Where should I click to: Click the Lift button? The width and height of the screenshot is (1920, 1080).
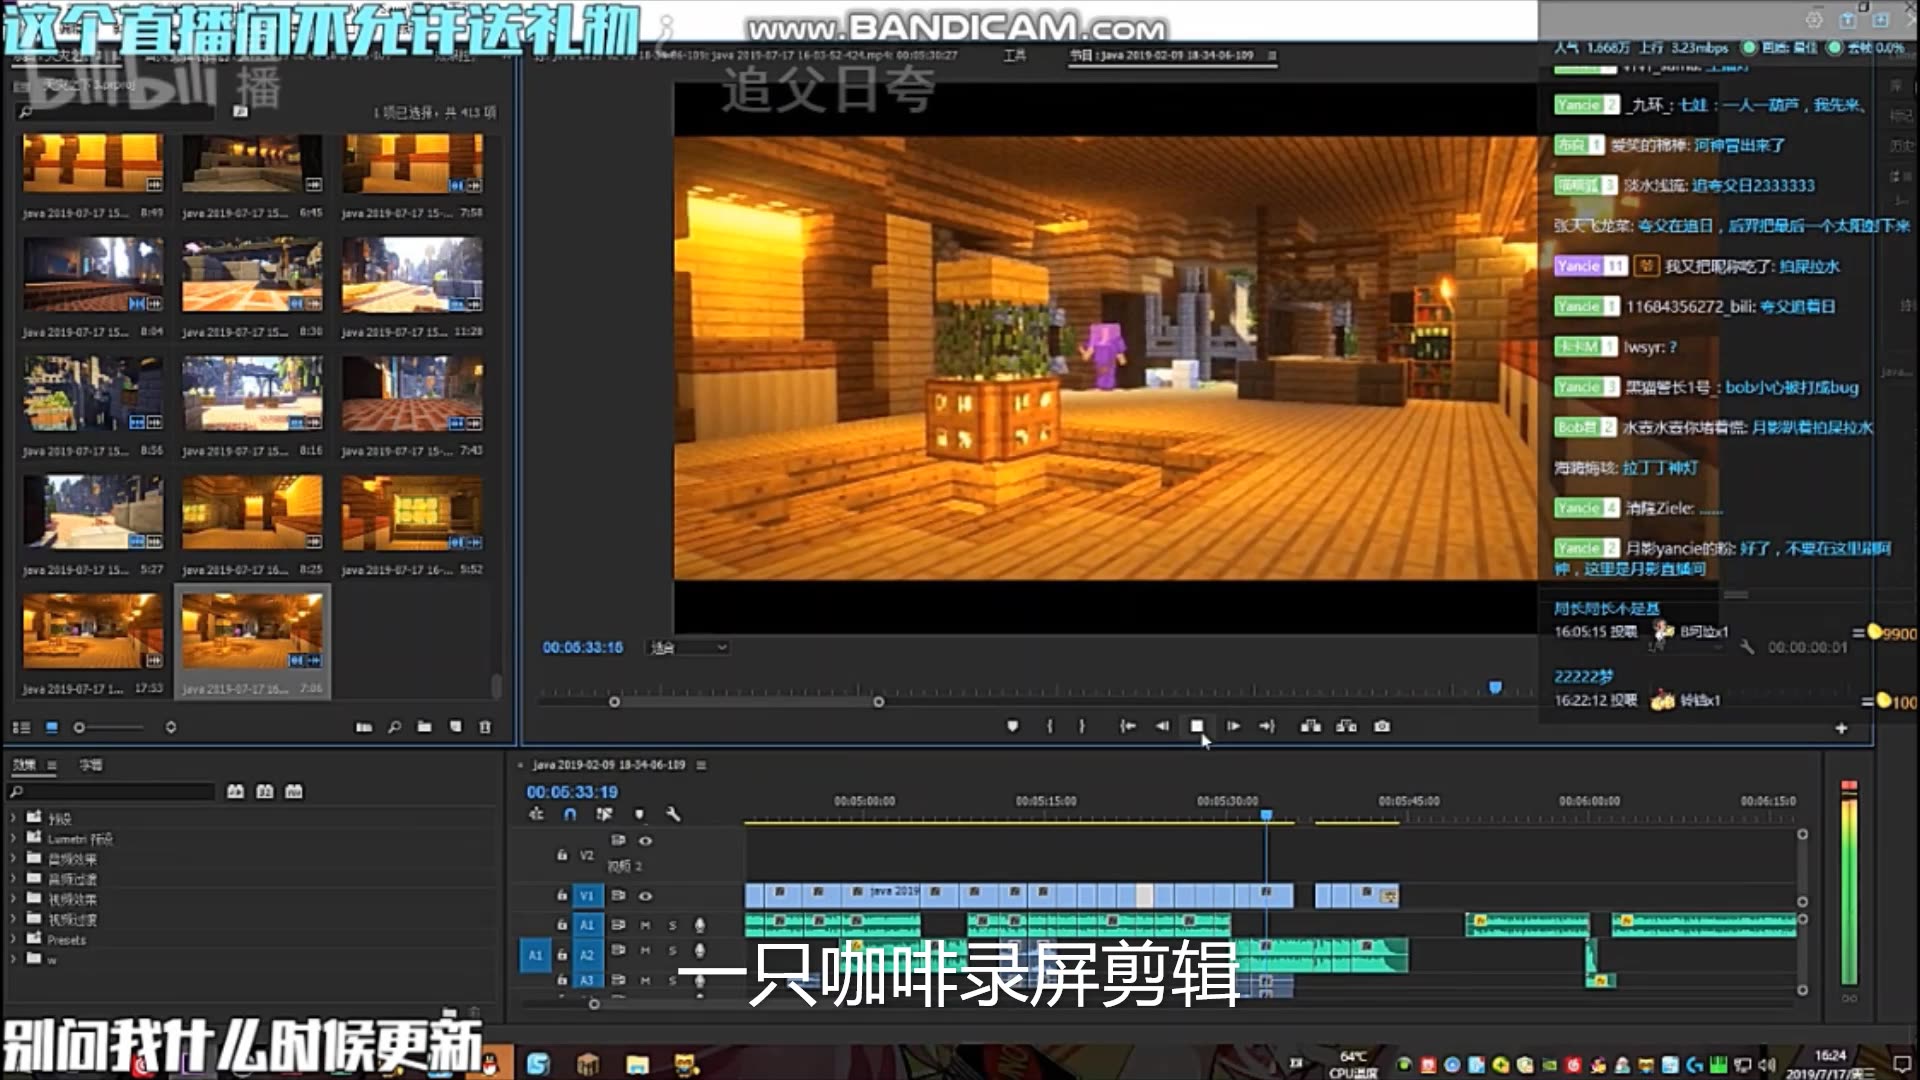[1311, 726]
